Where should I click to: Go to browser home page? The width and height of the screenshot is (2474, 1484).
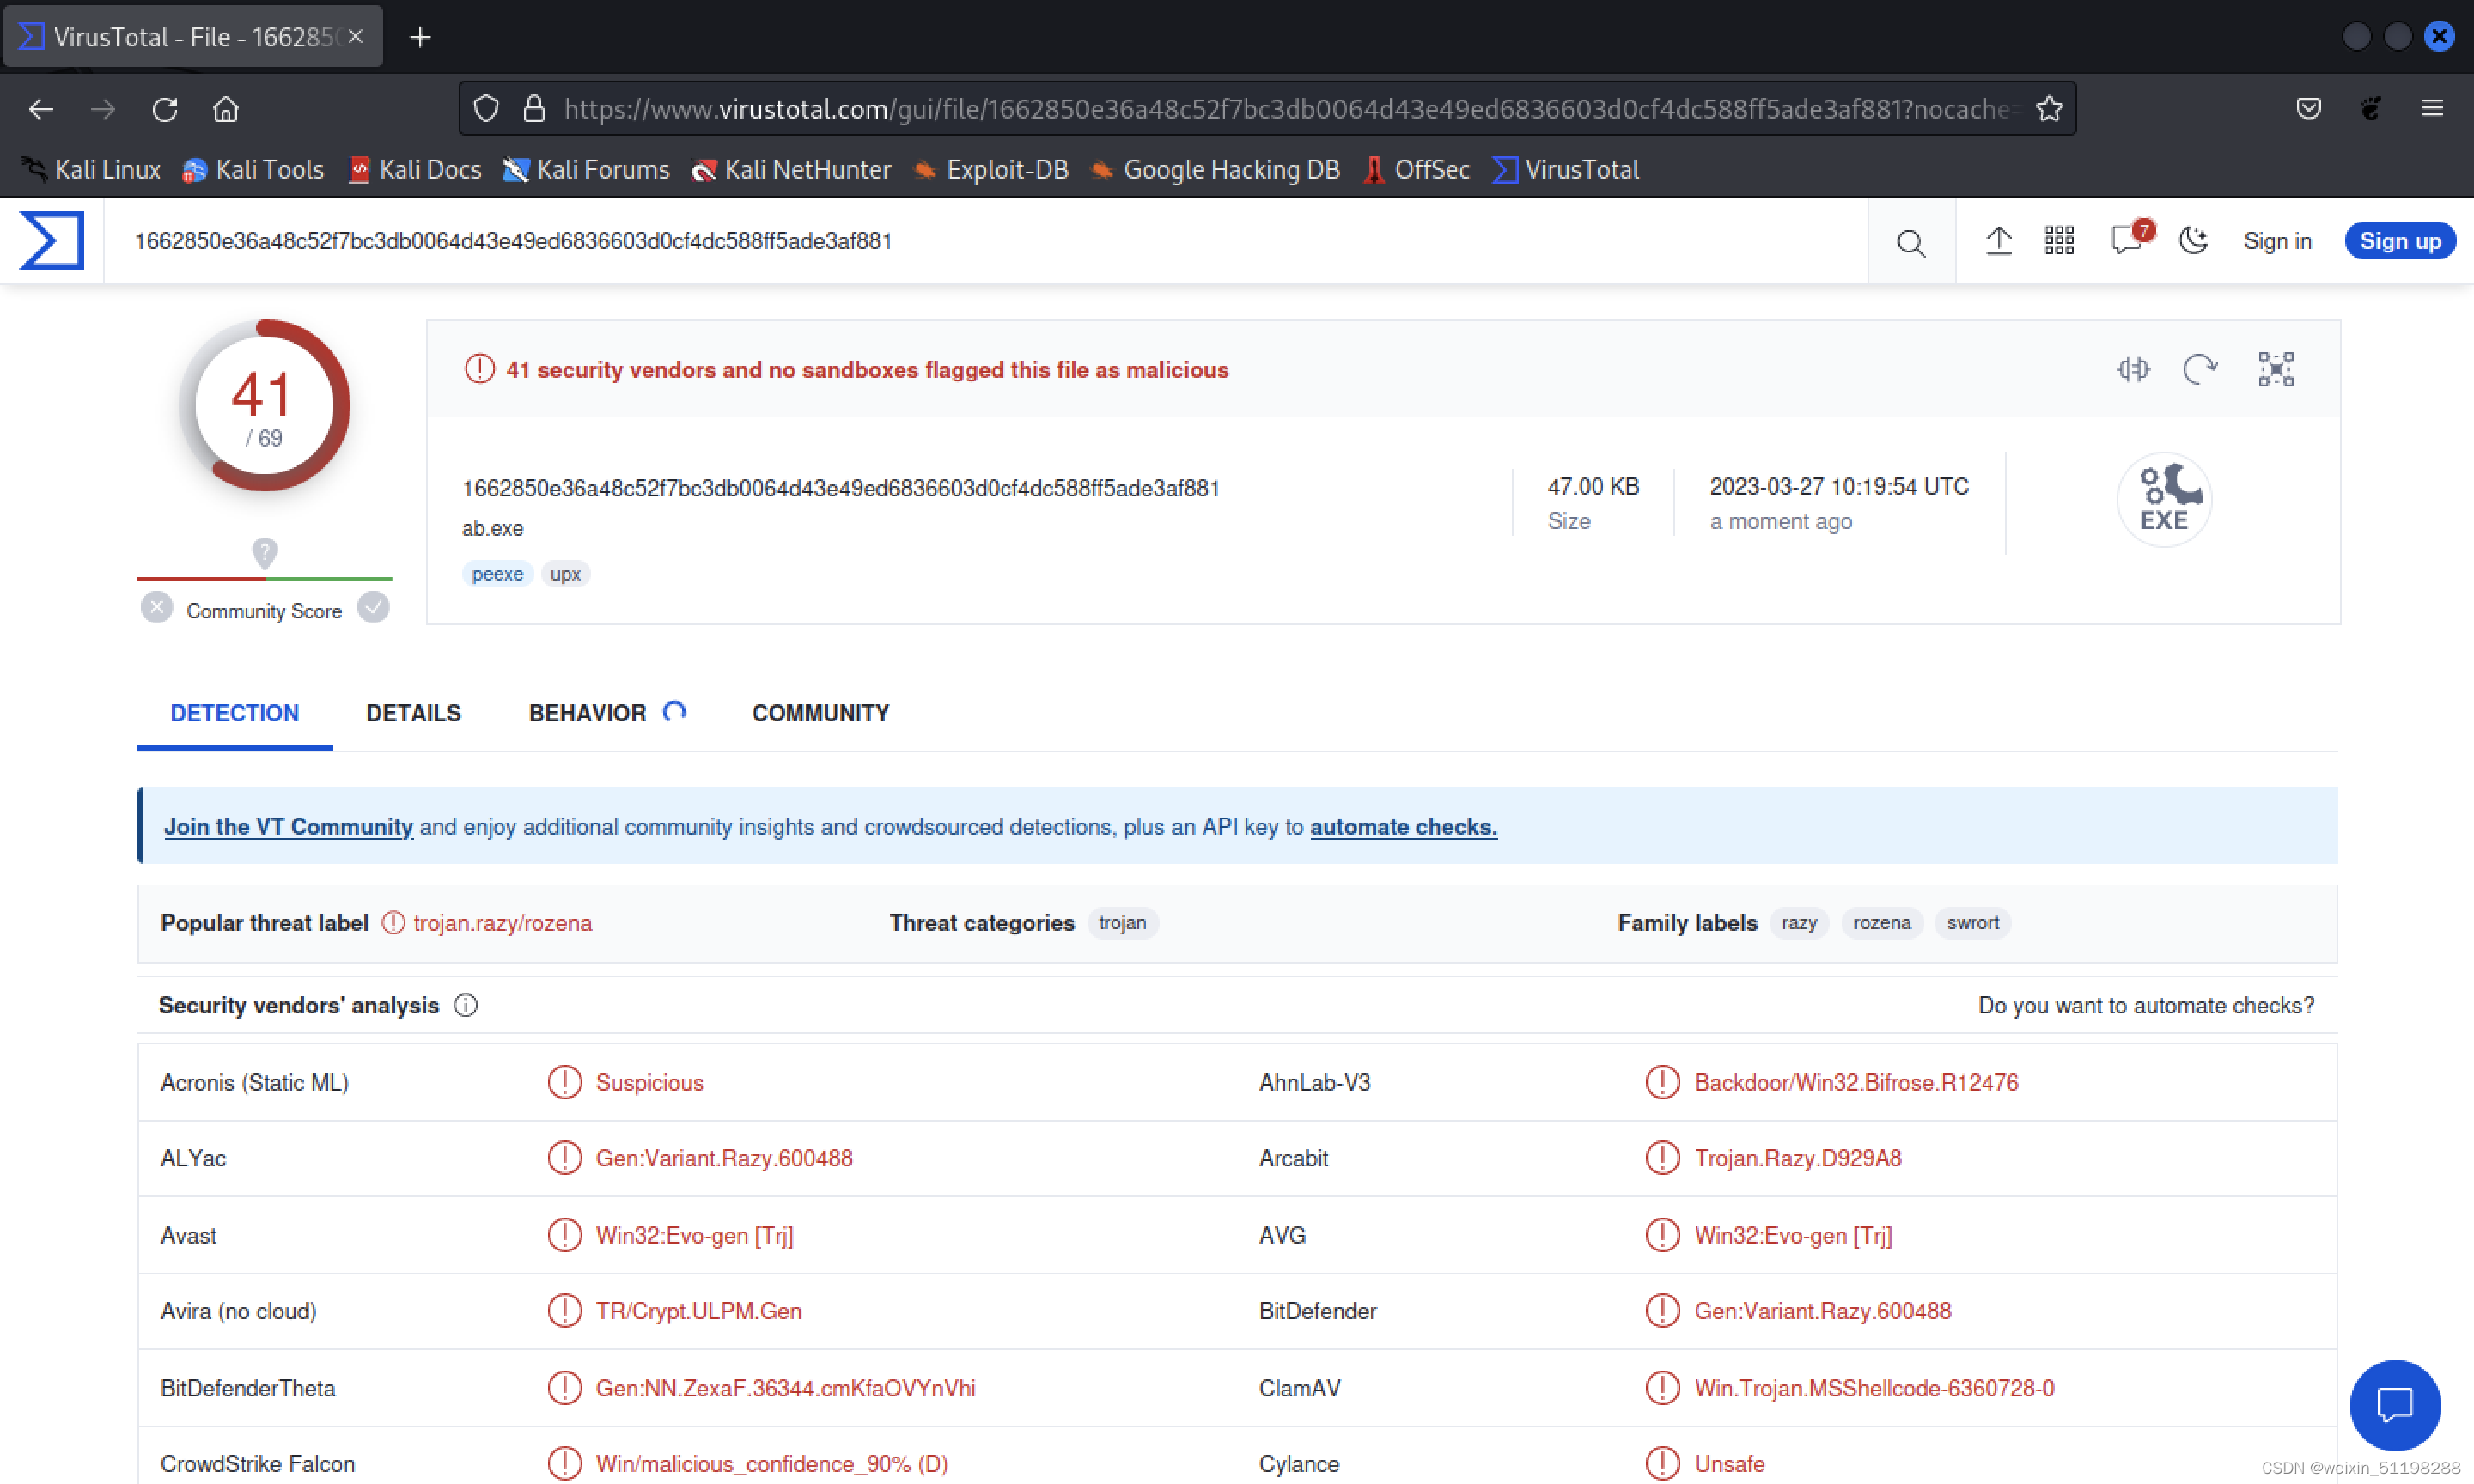226,109
